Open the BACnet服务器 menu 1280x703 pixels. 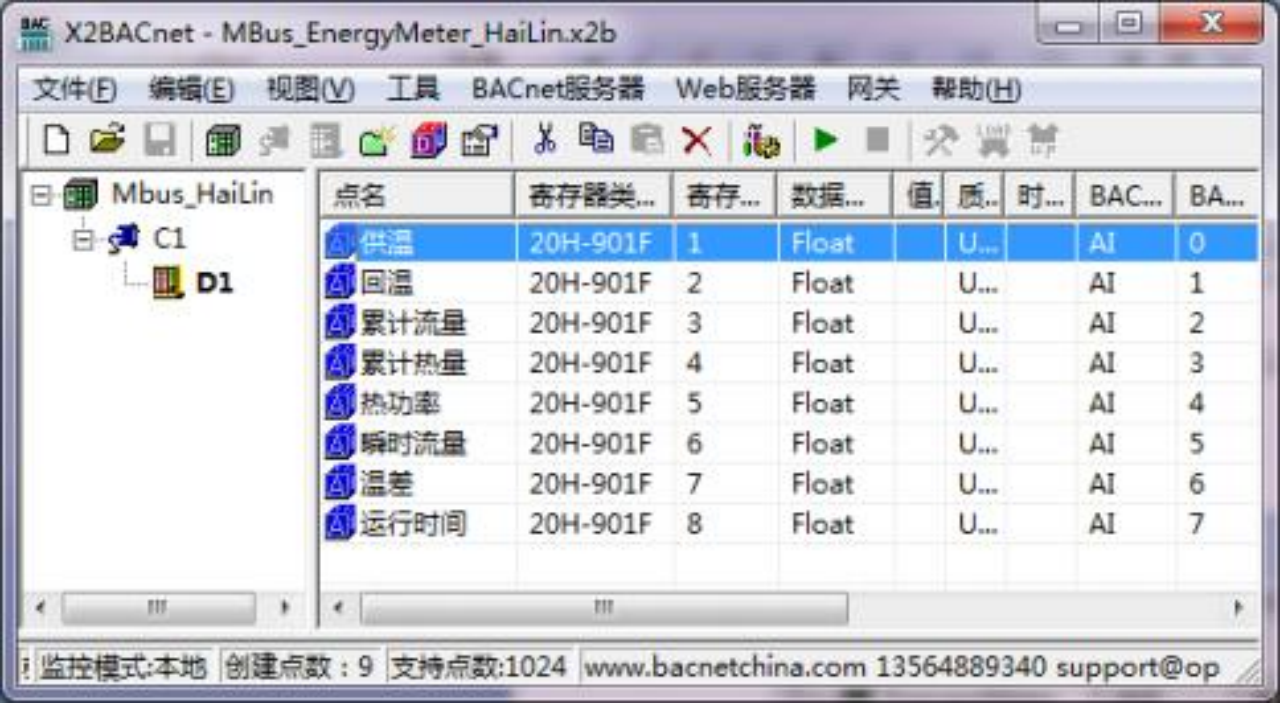pos(558,90)
